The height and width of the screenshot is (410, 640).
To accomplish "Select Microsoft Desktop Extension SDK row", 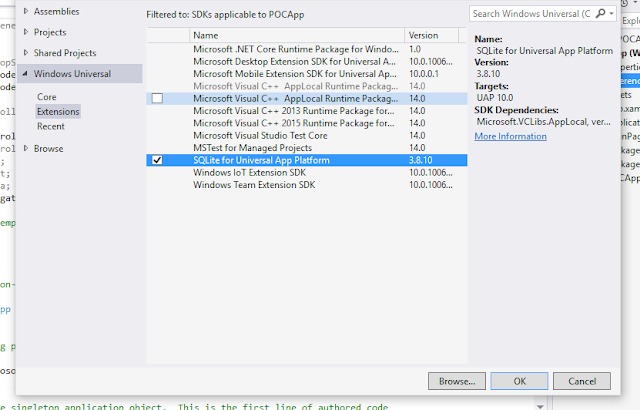I will pyautogui.click(x=307, y=62).
